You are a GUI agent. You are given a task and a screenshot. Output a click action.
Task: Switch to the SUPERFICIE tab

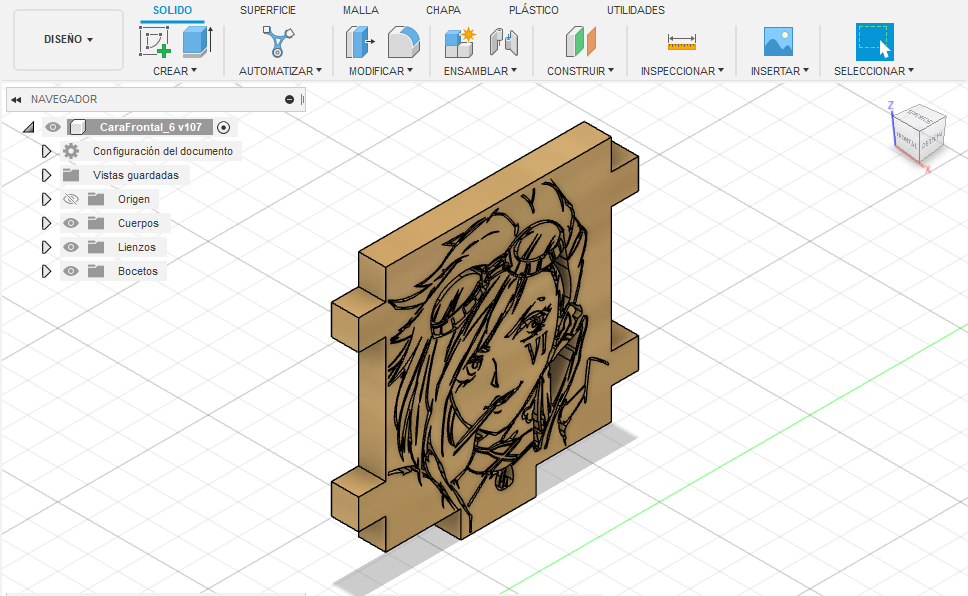(x=268, y=10)
